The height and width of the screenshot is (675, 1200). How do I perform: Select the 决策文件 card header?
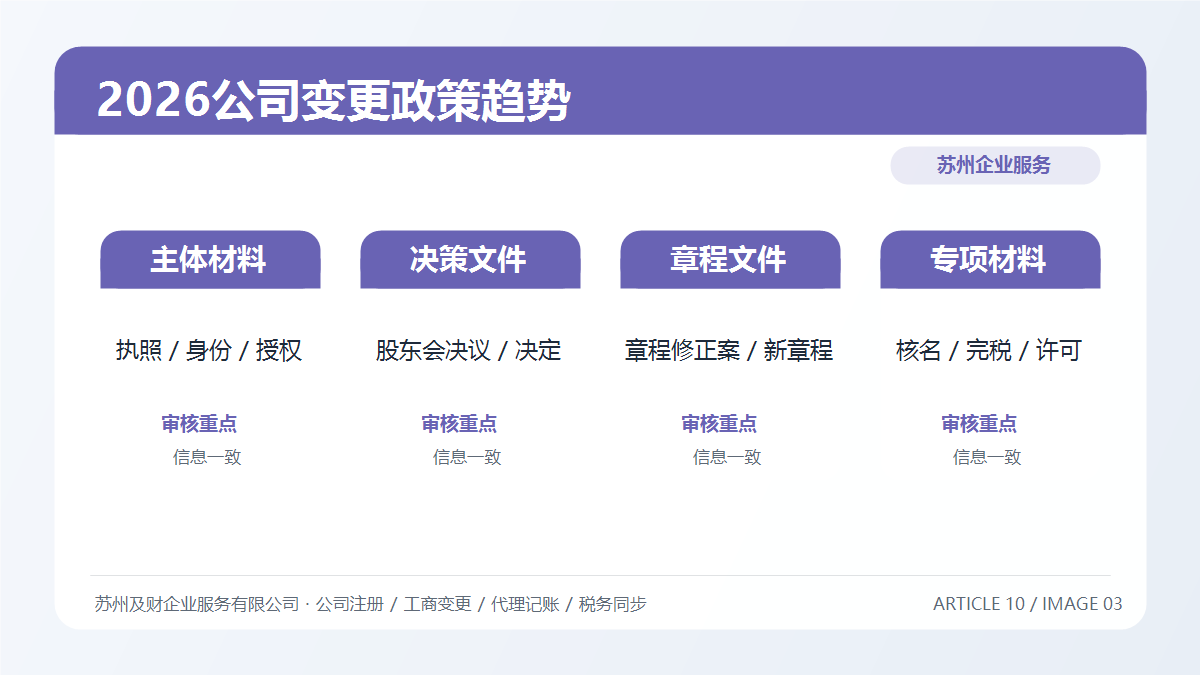(x=470, y=260)
